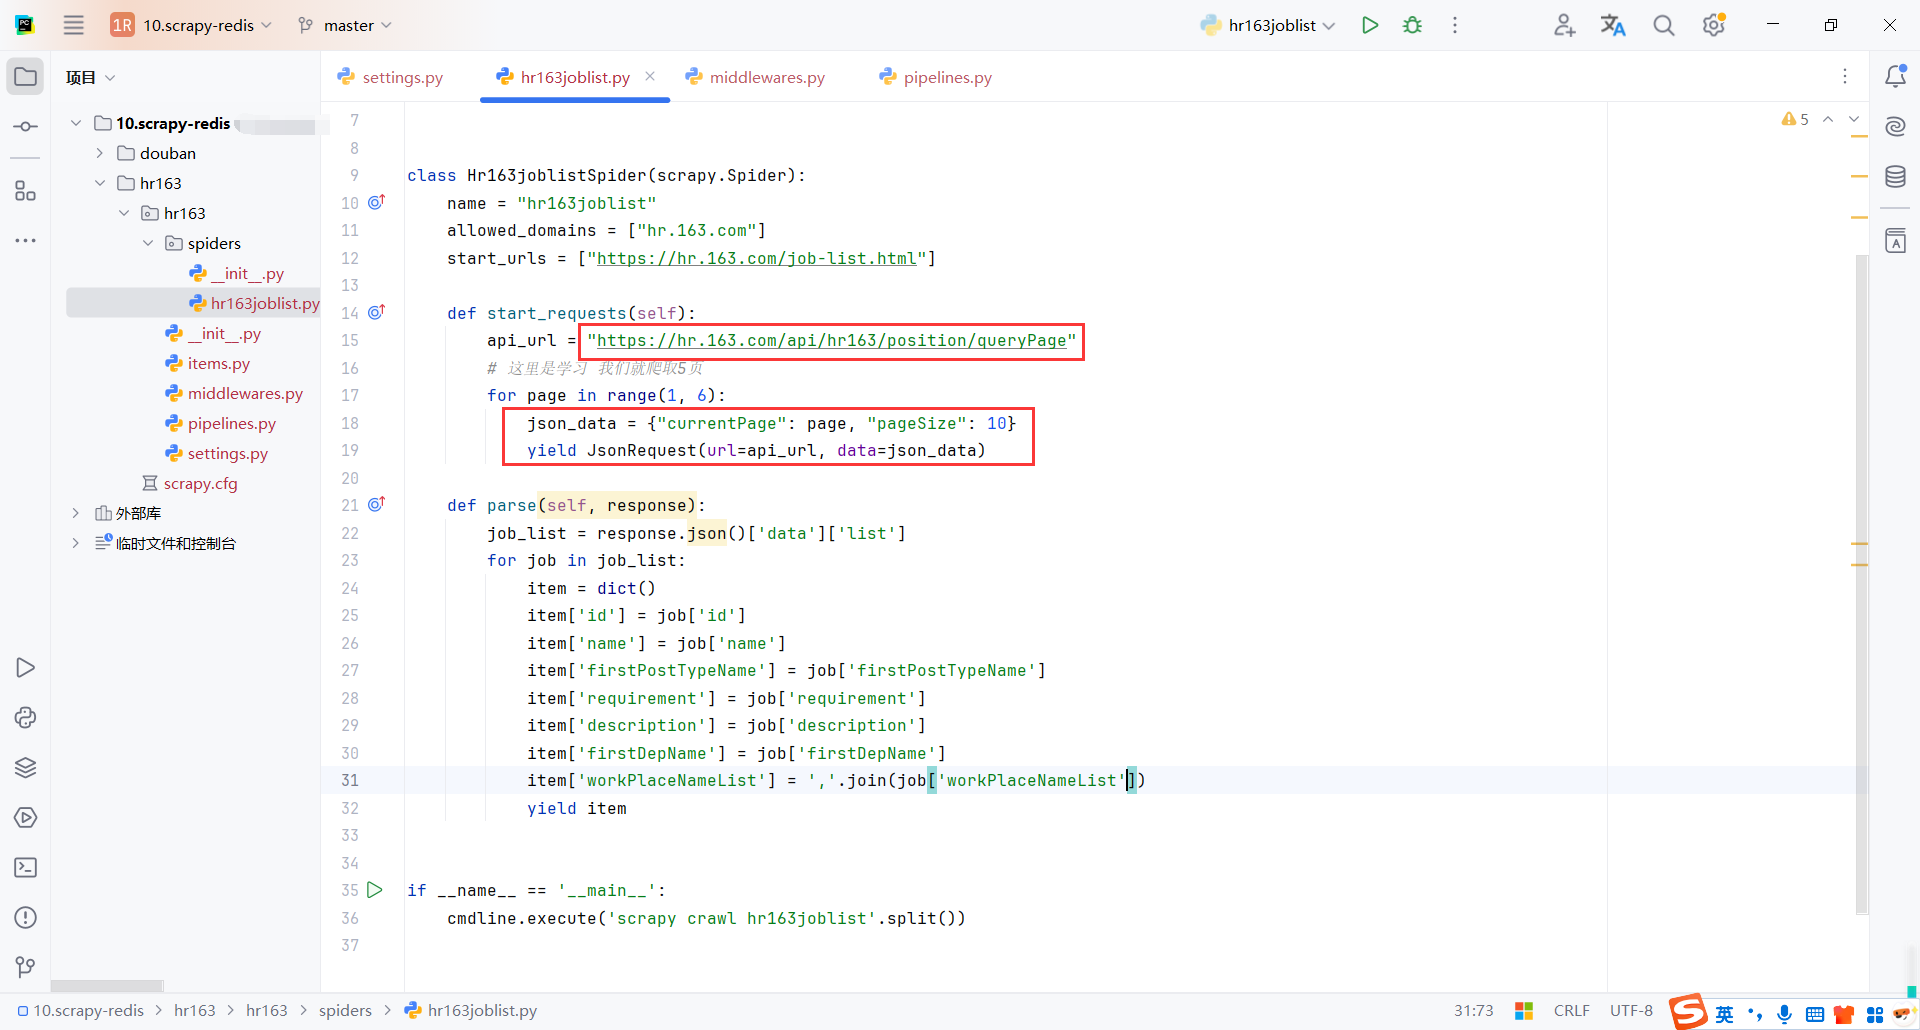
Task: Click the hr163joblist.py breadcrumb
Action: coord(471,1010)
